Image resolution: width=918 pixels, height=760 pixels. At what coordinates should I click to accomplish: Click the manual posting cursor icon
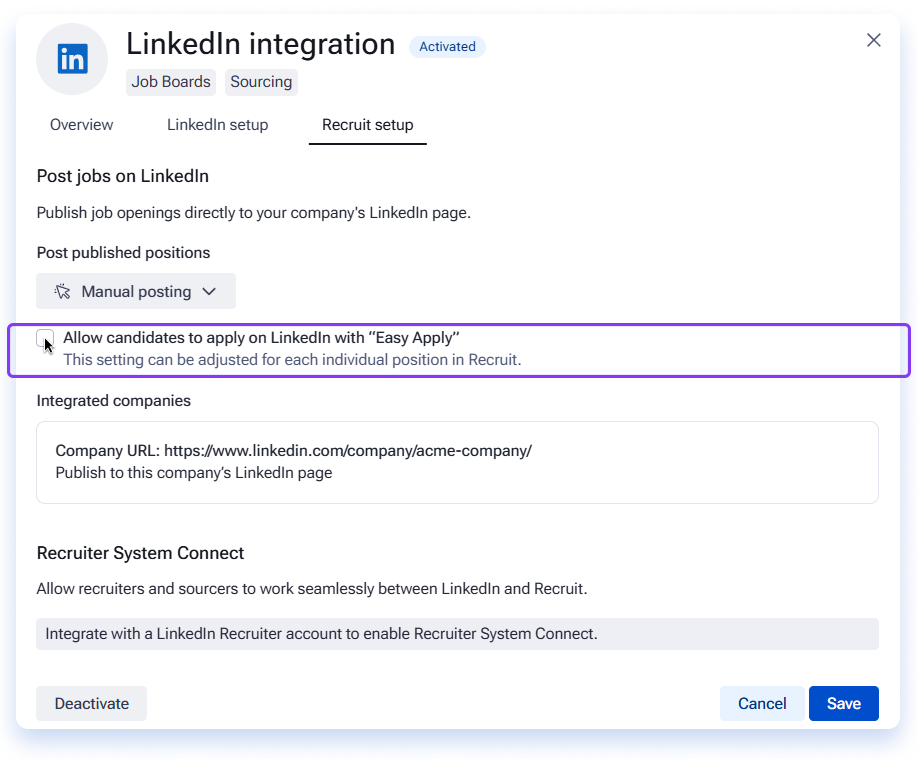[63, 291]
